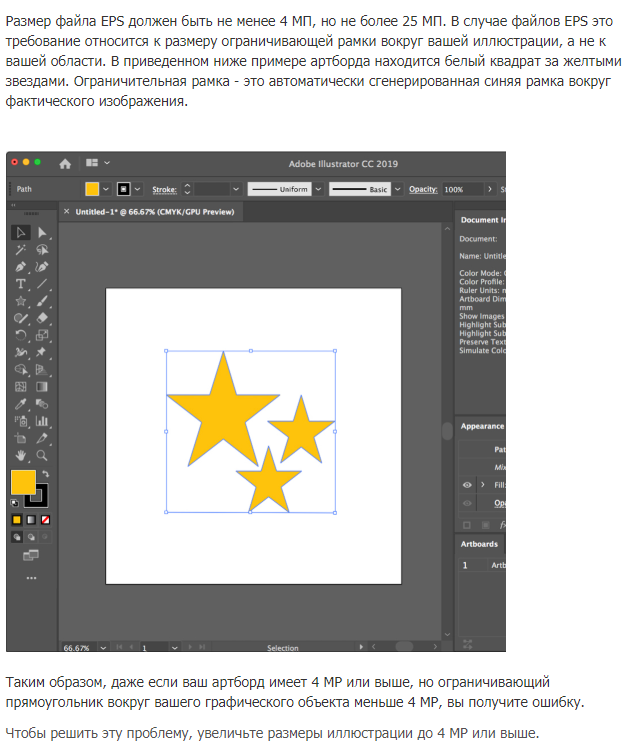Select the Eraser tool
This screenshot has height=753, width=635.
coord(42,318)
